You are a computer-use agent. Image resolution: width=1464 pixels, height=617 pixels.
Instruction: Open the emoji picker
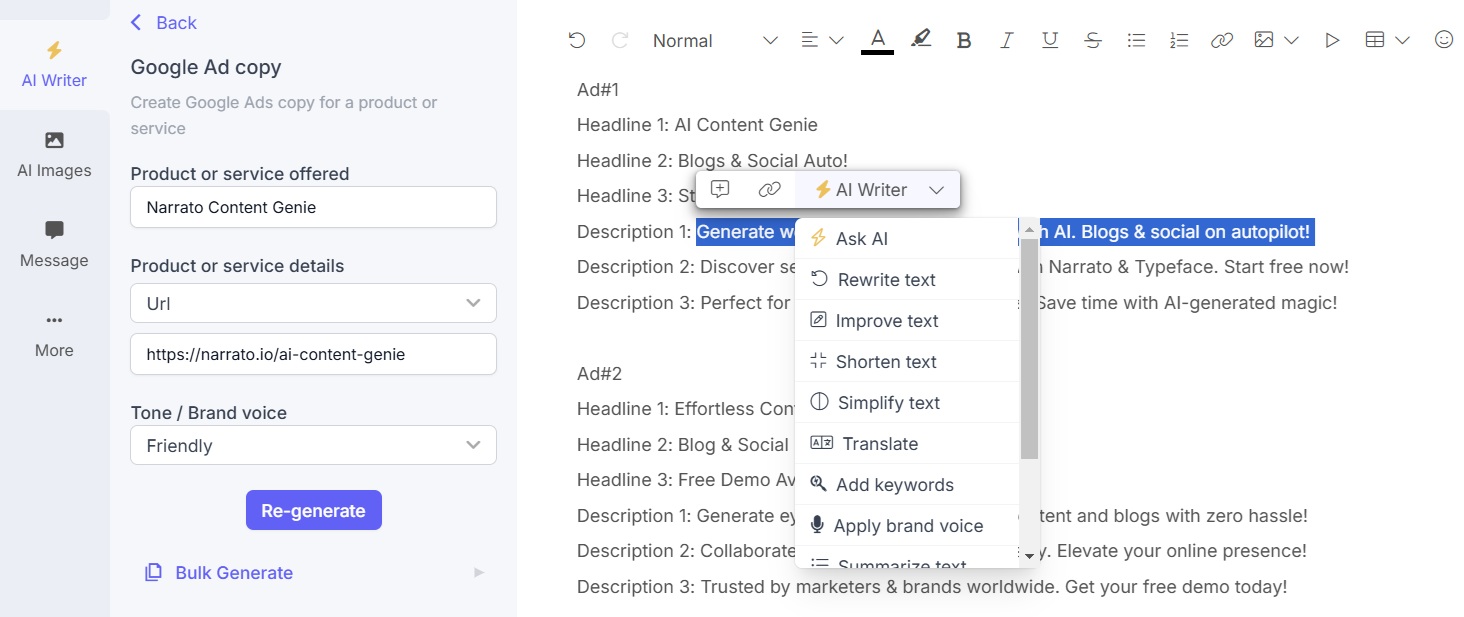coord(1443,40)
